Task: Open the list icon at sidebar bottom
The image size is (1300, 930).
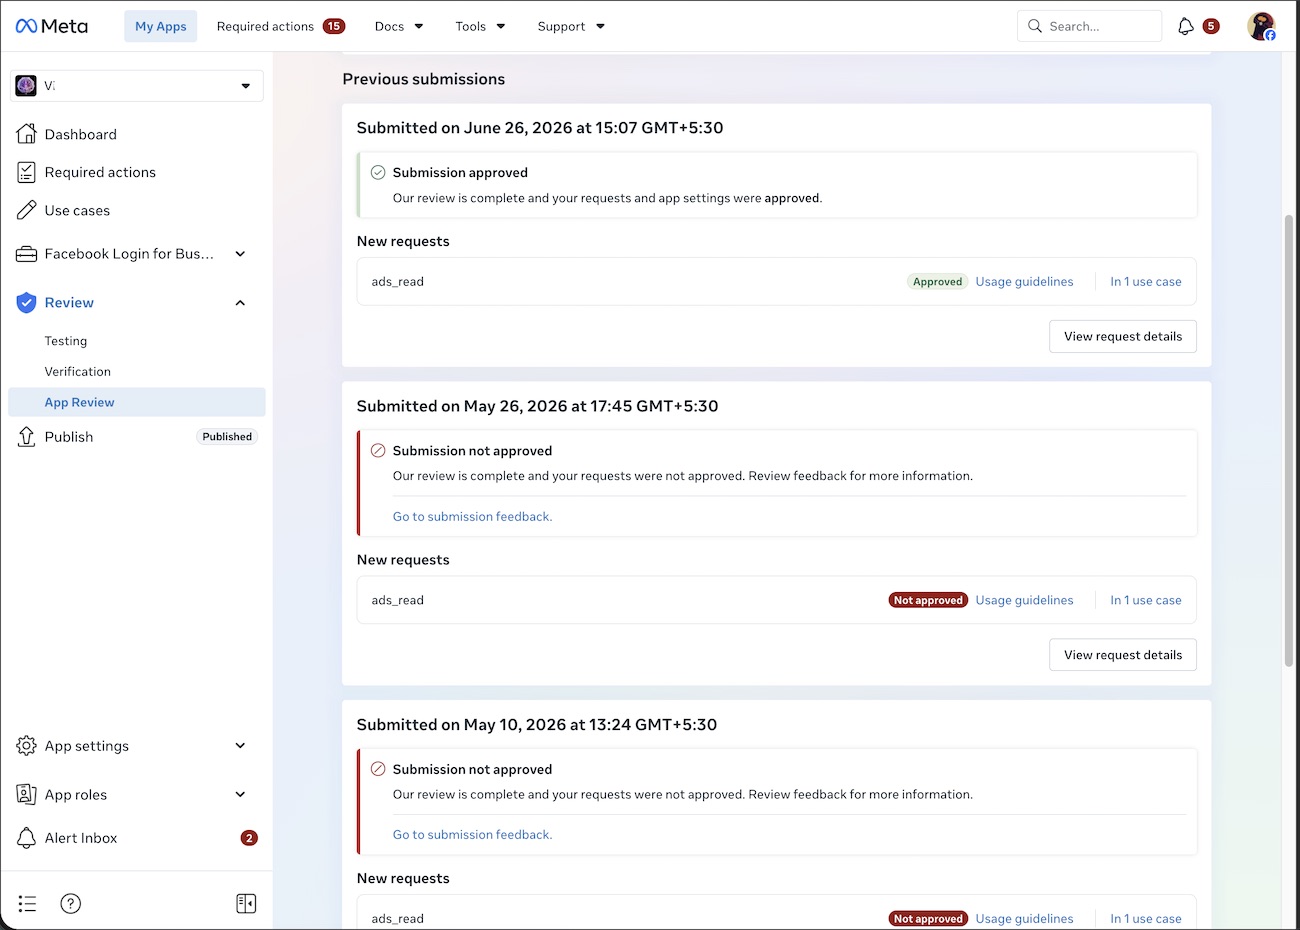Action: [27, 904]
